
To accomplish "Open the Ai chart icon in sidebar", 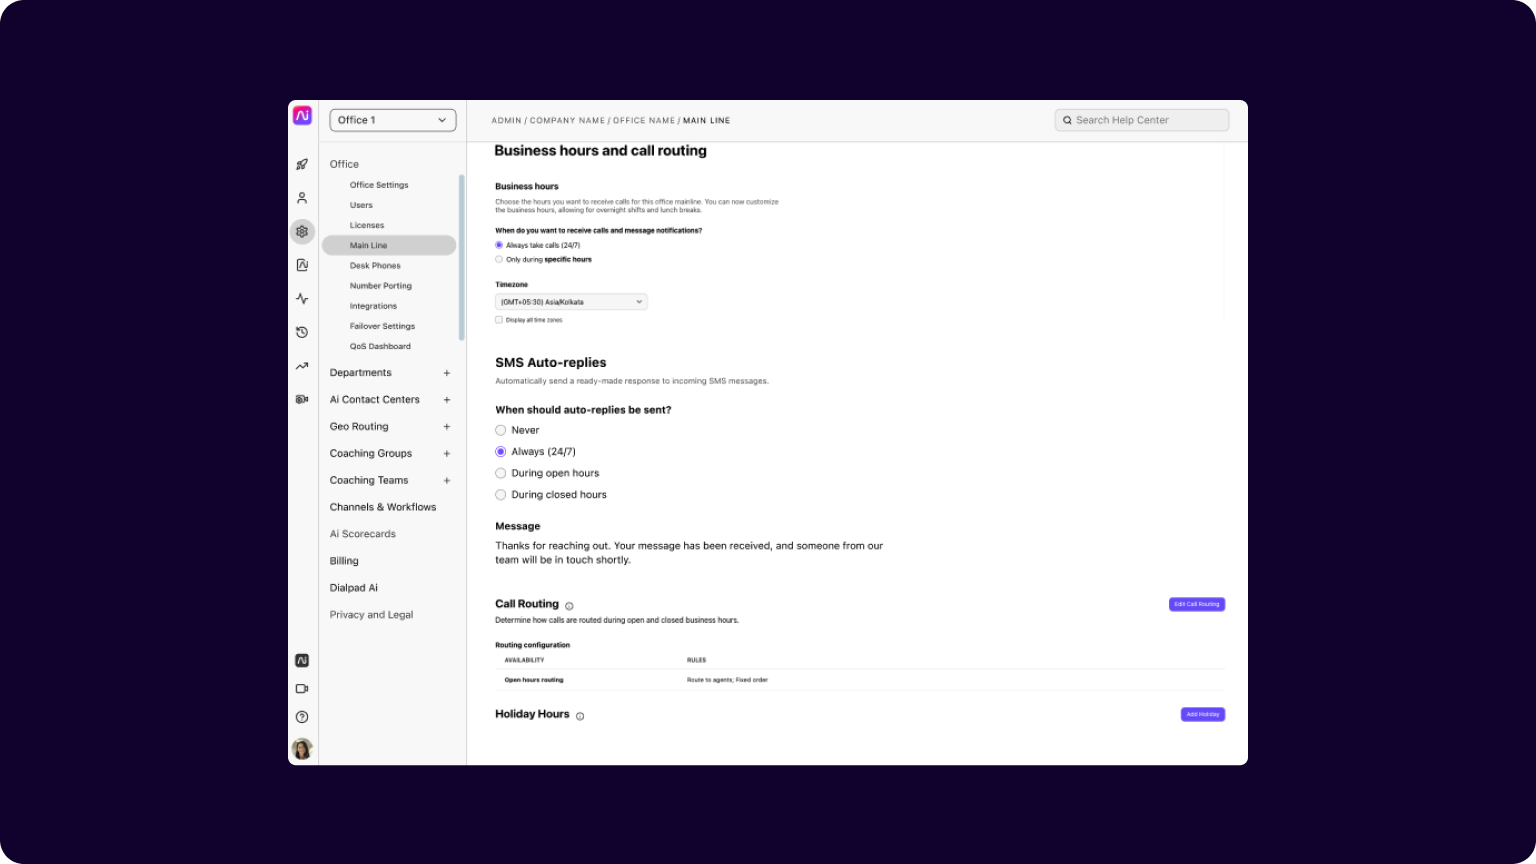I will coord(302,265).
